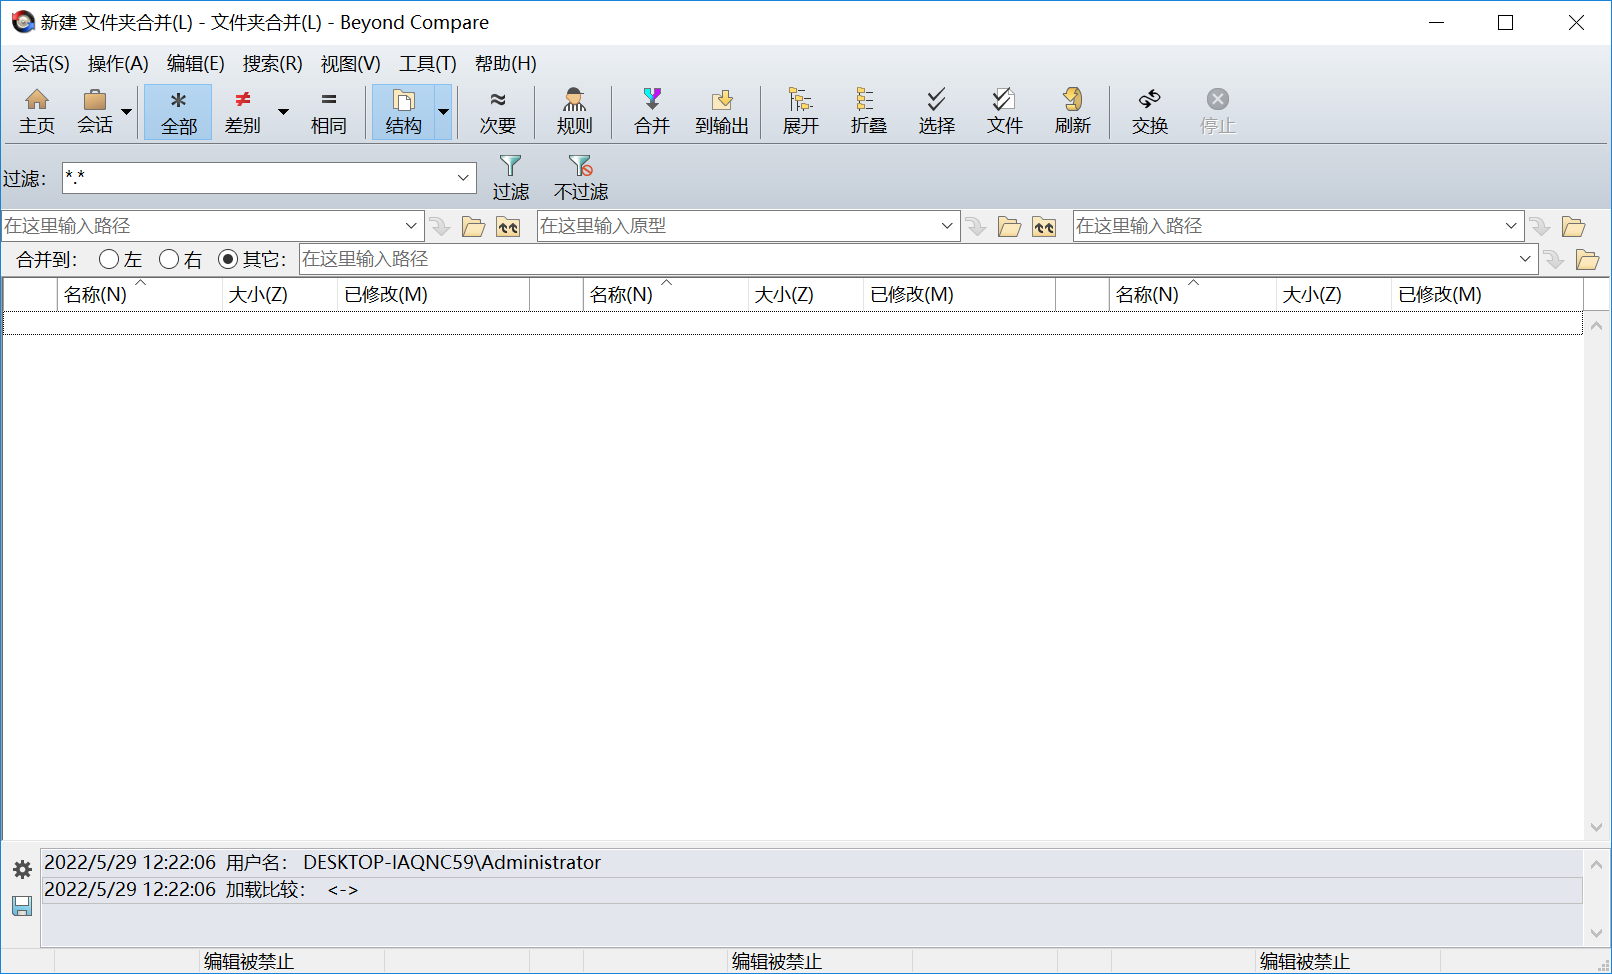Show only 差别 differences

pos(242,111)
